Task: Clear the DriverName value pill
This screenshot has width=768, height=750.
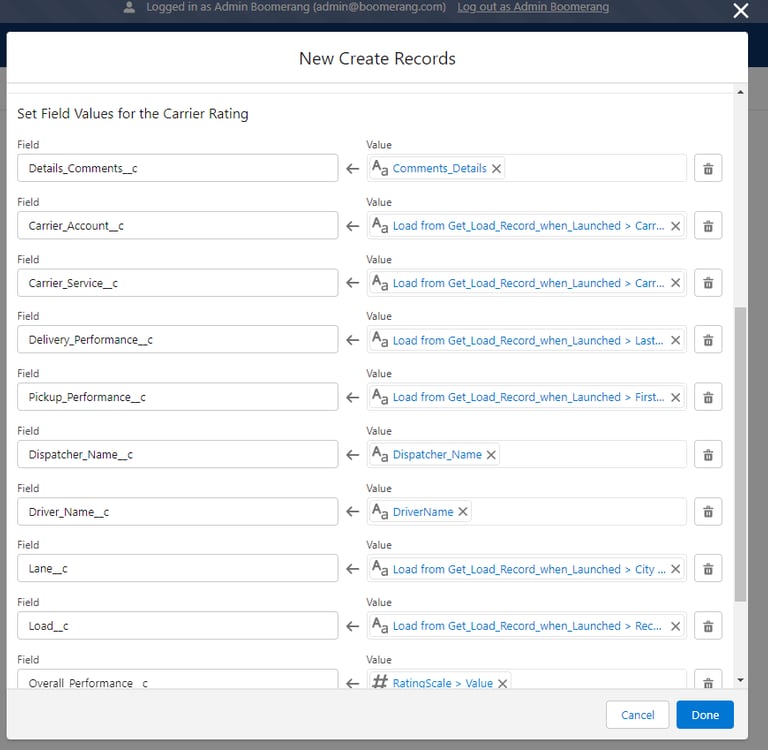Action: [x=464, y=512]
